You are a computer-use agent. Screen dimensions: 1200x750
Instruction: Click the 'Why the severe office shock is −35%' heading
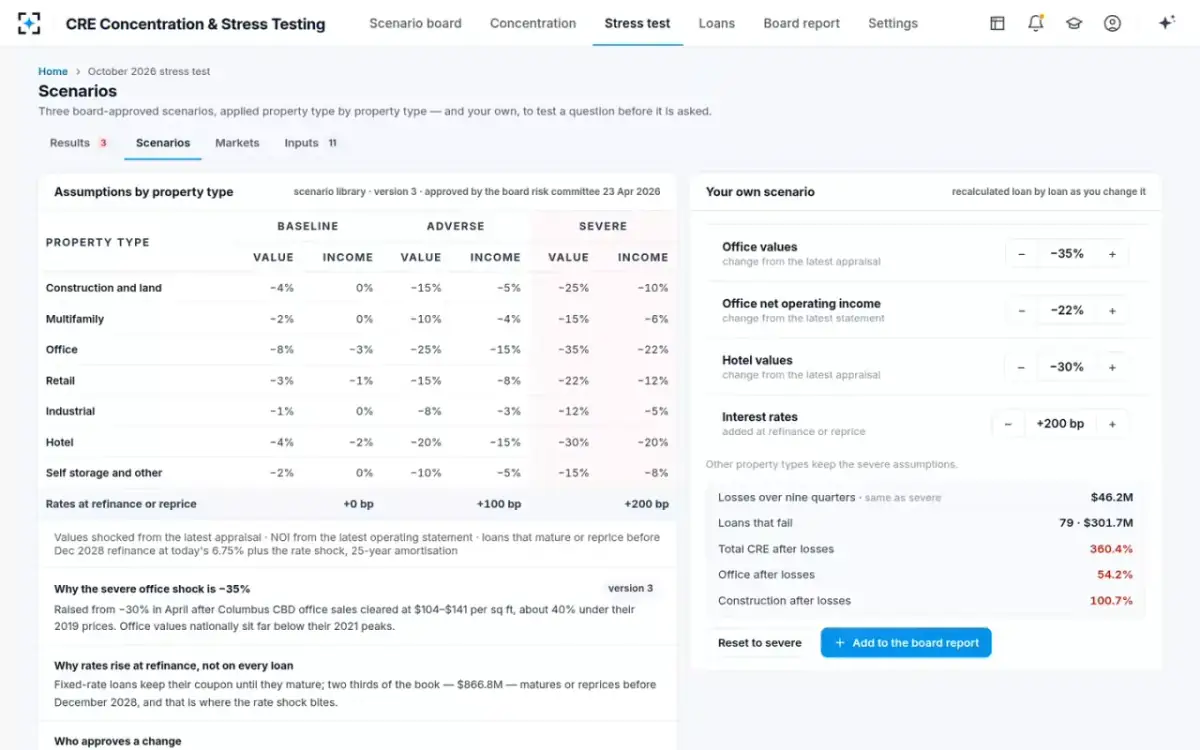tap(152, 589)
